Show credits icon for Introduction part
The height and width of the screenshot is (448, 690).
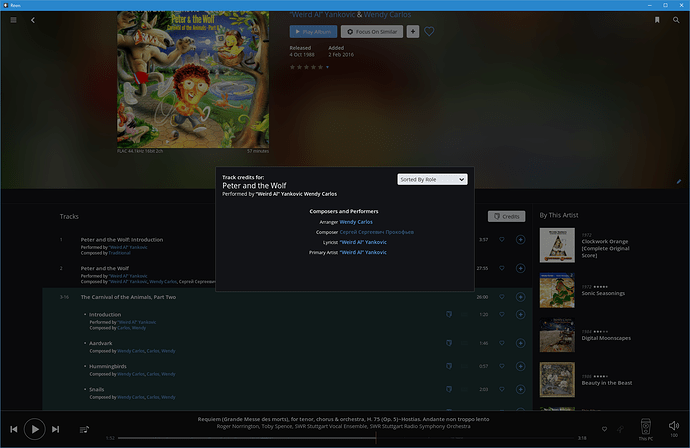click(449, 314)
